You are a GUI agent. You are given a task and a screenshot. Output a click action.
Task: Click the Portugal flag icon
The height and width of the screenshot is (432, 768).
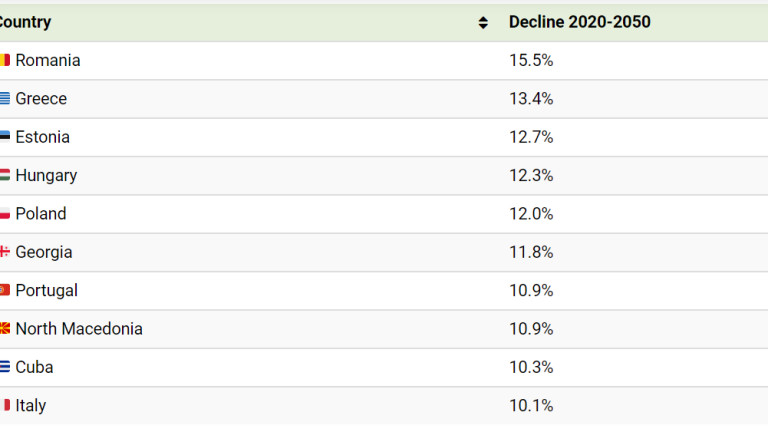click(5, 290)
